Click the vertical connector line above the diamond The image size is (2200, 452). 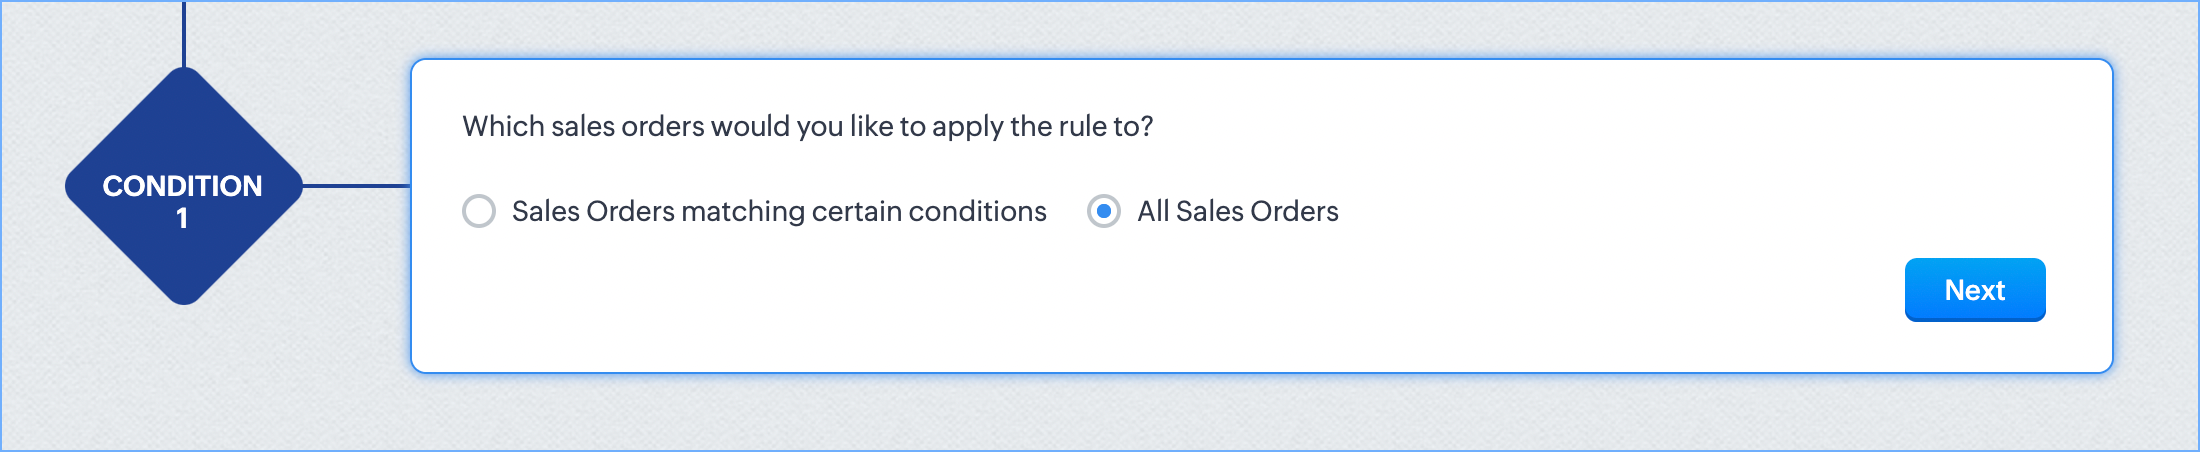click(x=184, y=32)
